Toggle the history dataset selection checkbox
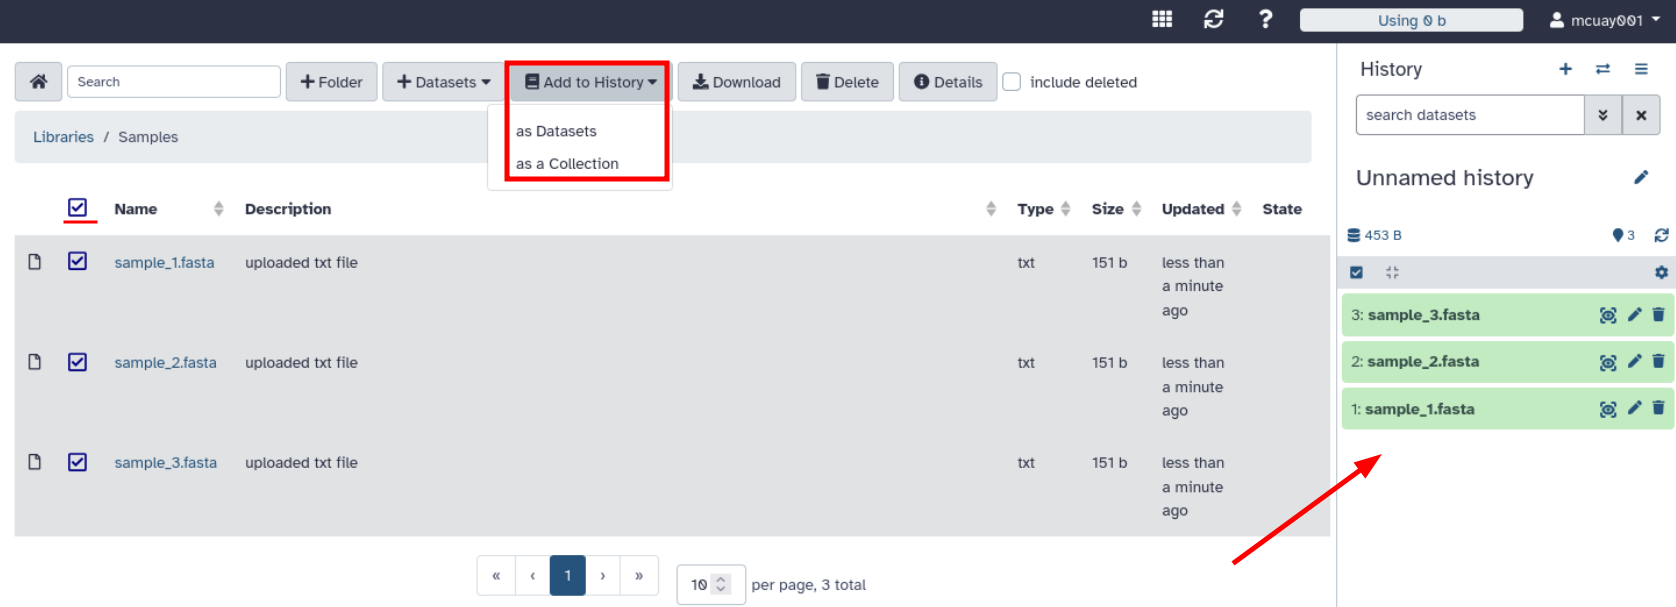Screen dimensions: 1676x607 tap(1356, 272)
